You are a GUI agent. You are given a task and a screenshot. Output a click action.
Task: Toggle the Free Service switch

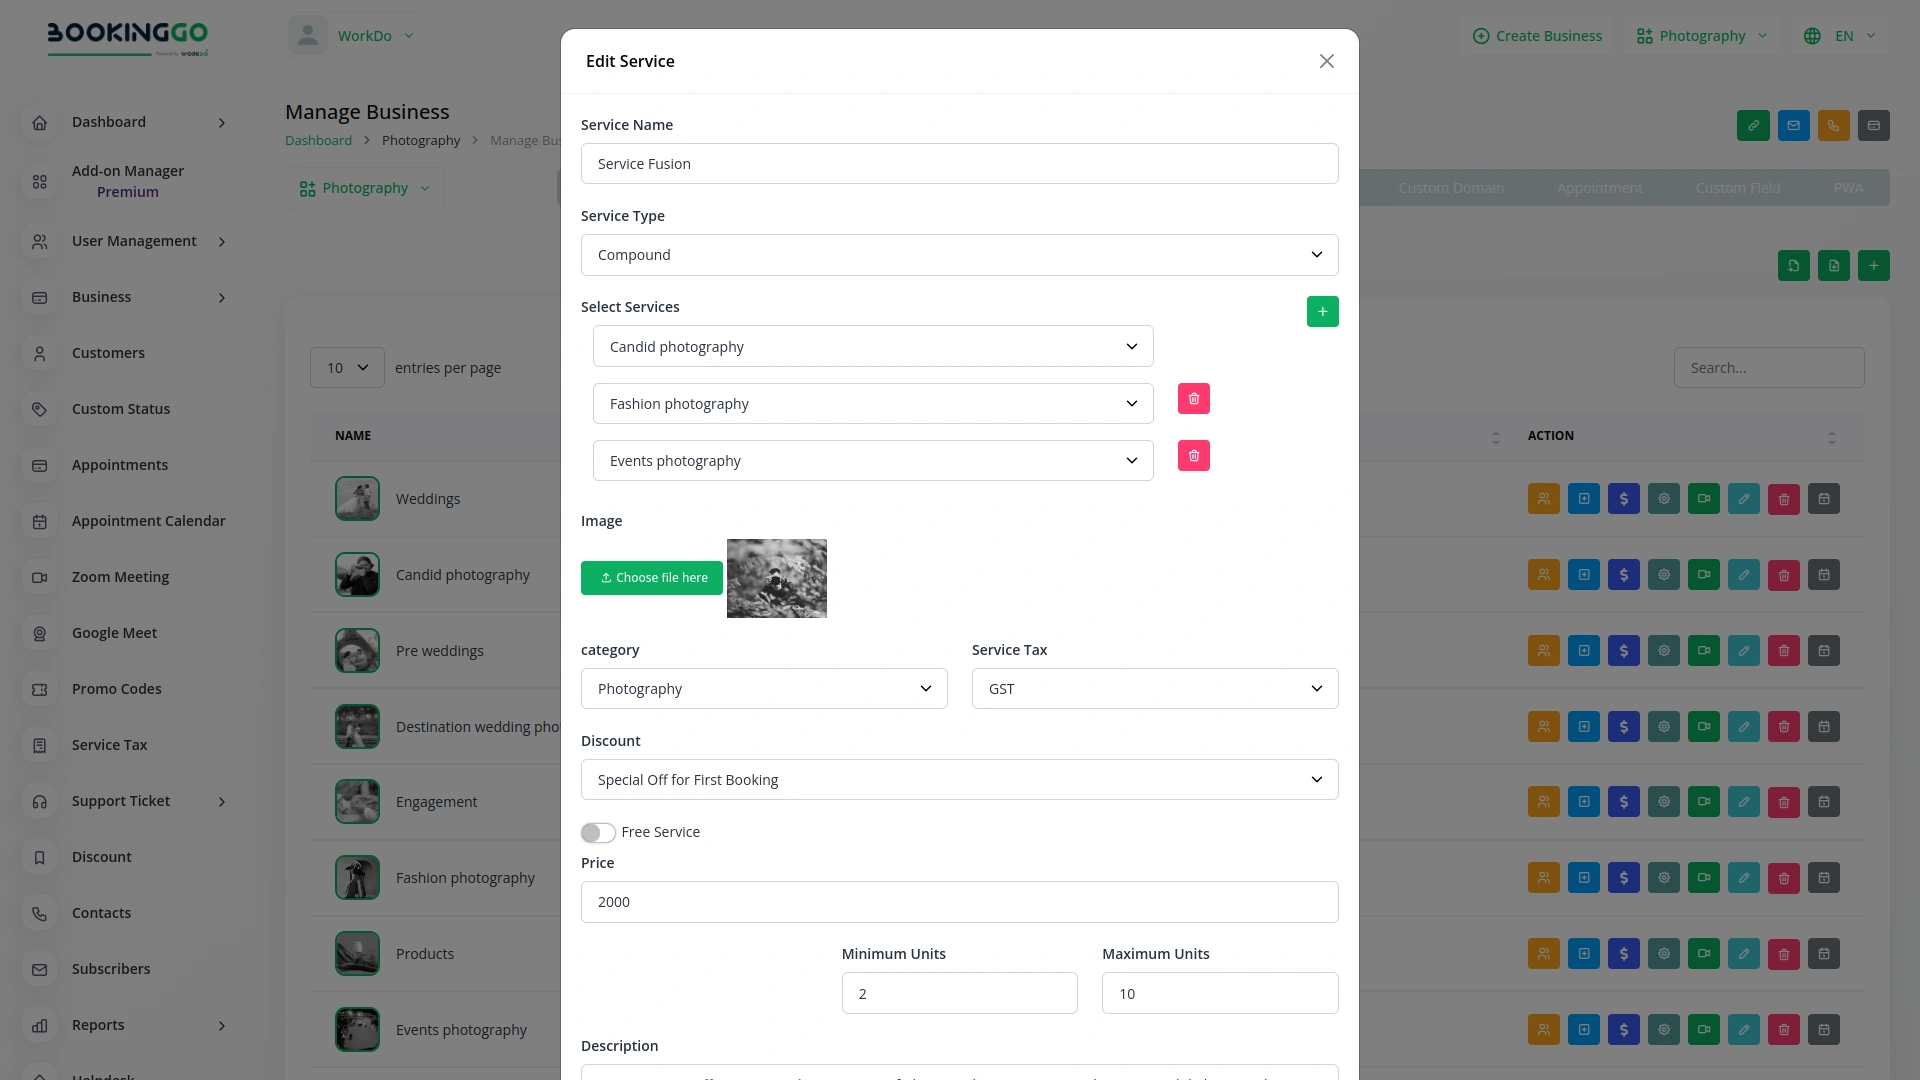click(x=598, y=832)
